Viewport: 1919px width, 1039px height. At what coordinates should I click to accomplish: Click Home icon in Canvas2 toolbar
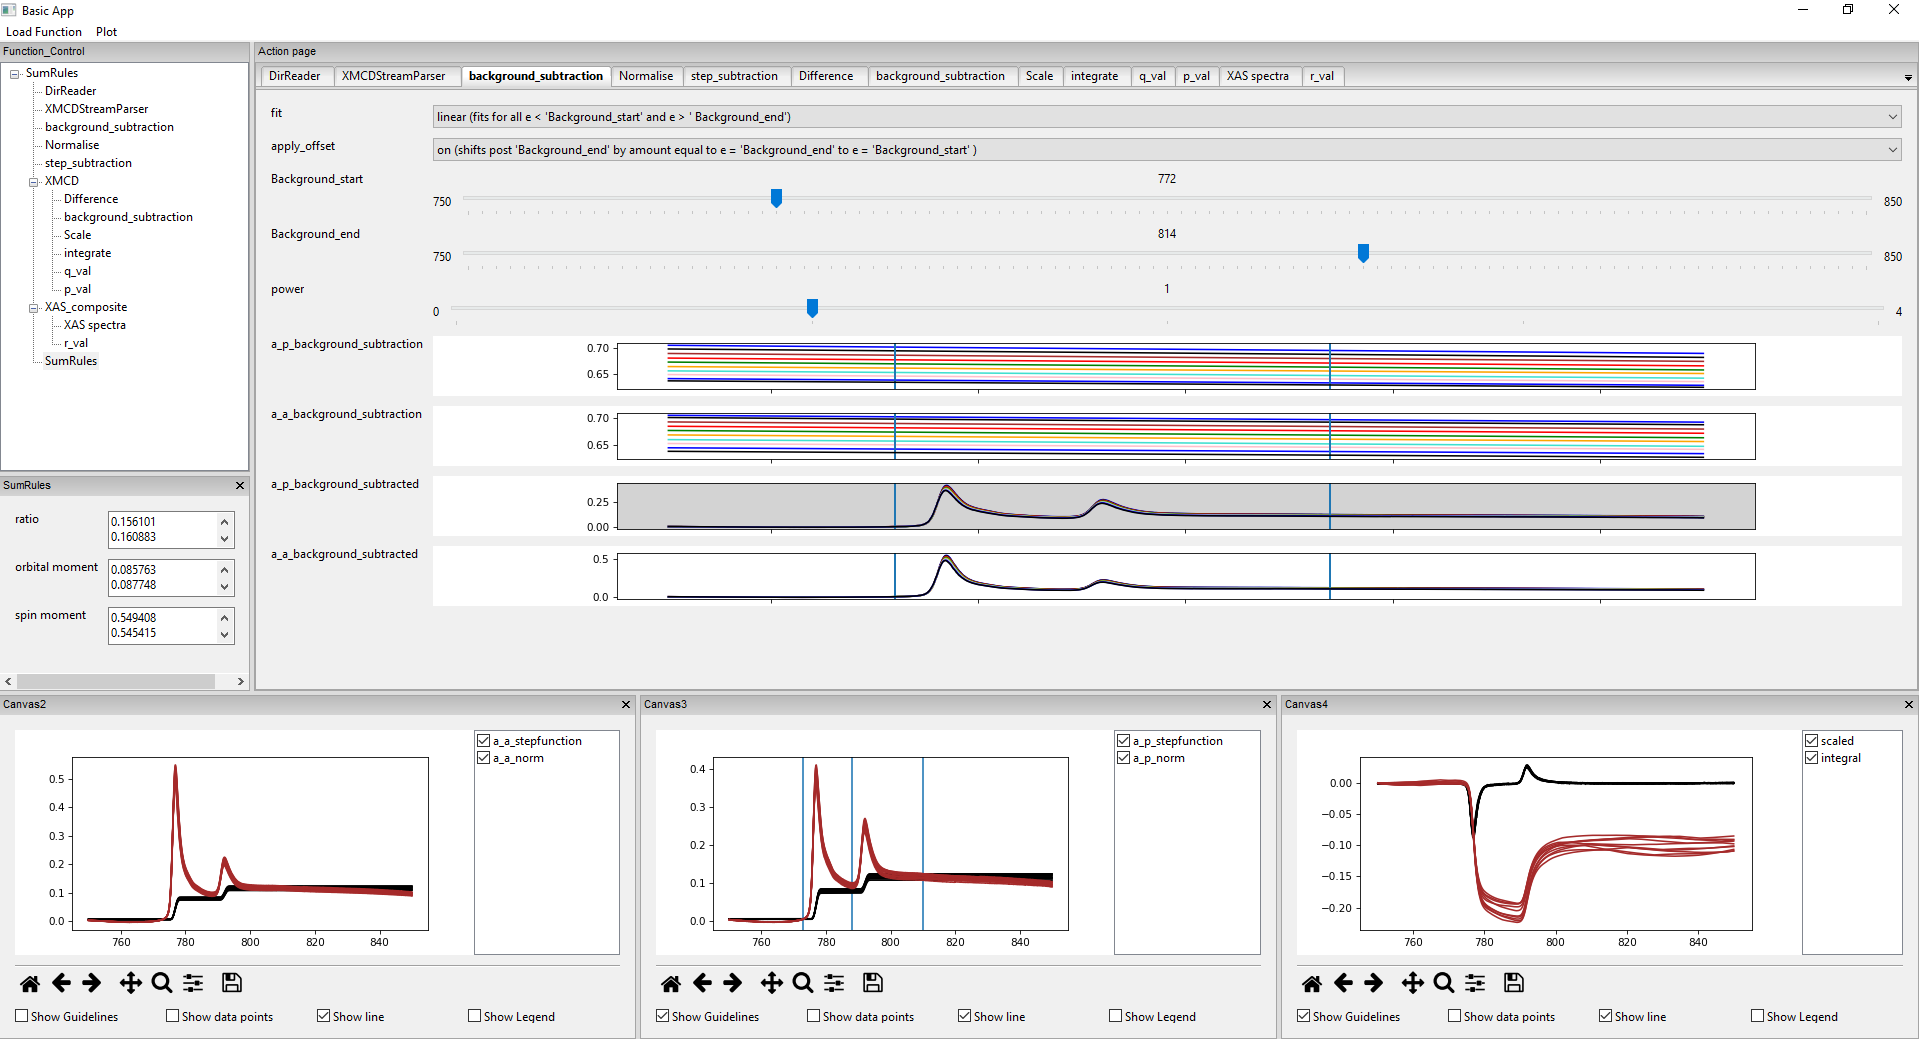pos(30,983)
